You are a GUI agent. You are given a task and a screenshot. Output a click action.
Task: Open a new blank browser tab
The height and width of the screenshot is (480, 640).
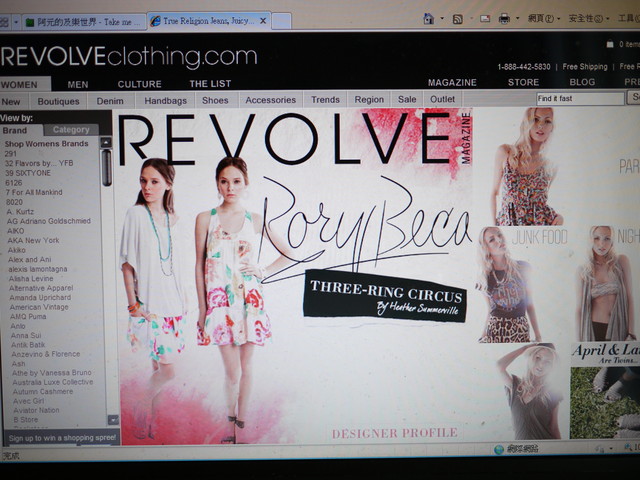pos(281,21)
